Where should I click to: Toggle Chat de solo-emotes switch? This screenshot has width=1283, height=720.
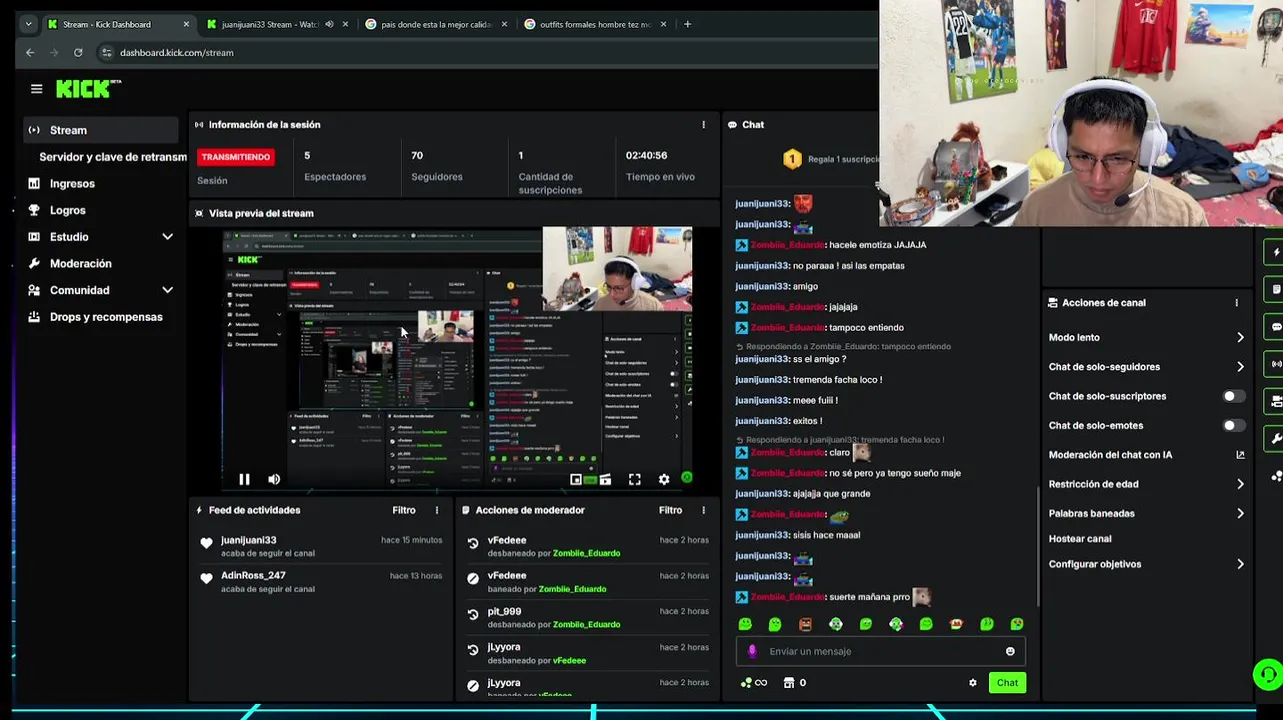[1234, 425]
